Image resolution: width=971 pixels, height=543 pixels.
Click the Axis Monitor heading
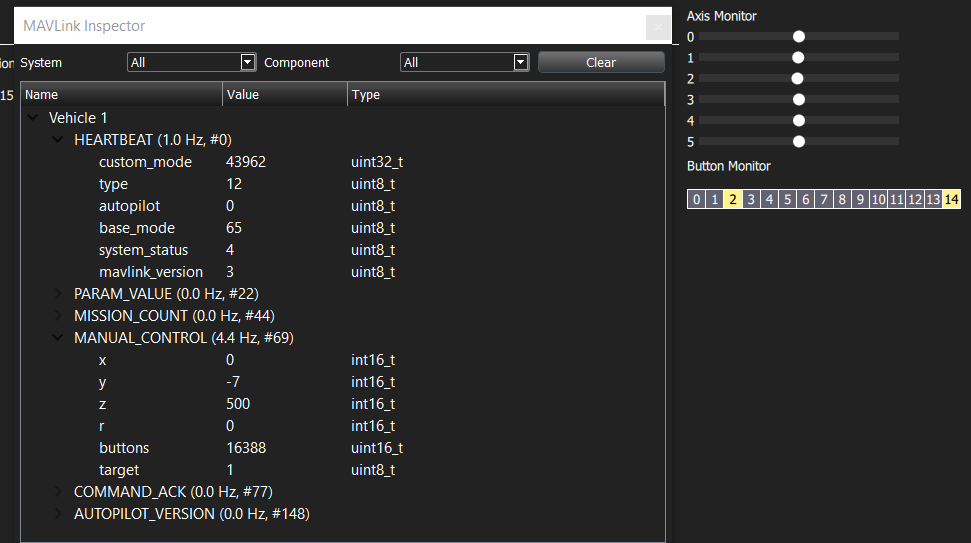coord(721,16)
